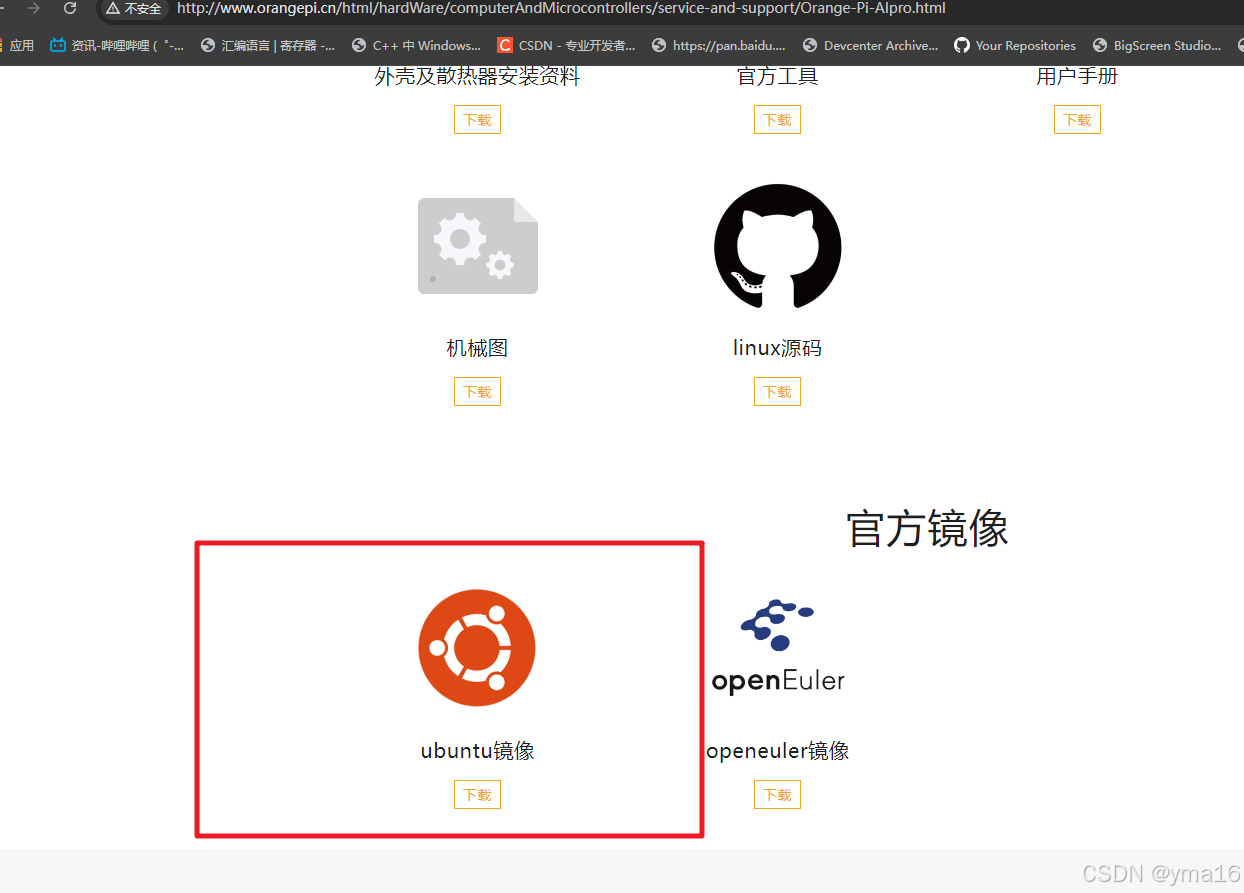This screenshot has width=1244, height=893.
Task: Click the GitHub Octocat logo icon
Action: pos(777,246)
